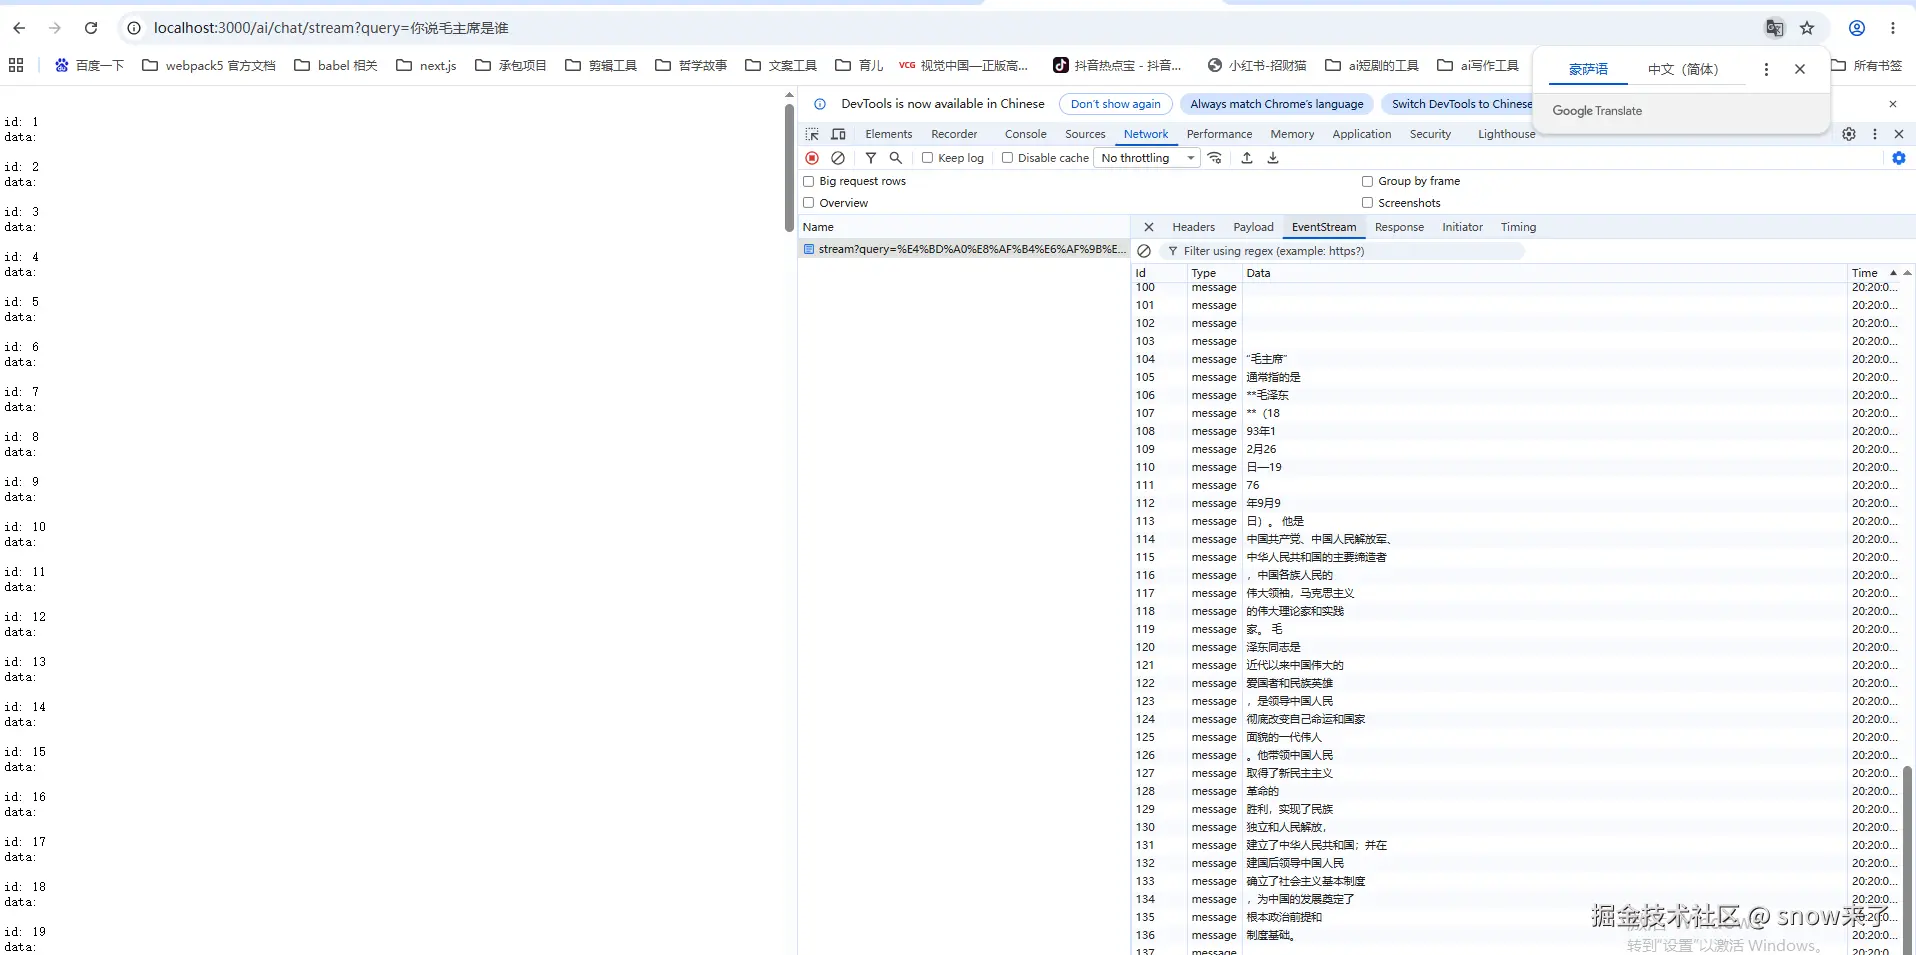The height and width of the screenshot is (955, 1916).
Task: Open the blue Network settings gear
Action: tap(1899, 158)
